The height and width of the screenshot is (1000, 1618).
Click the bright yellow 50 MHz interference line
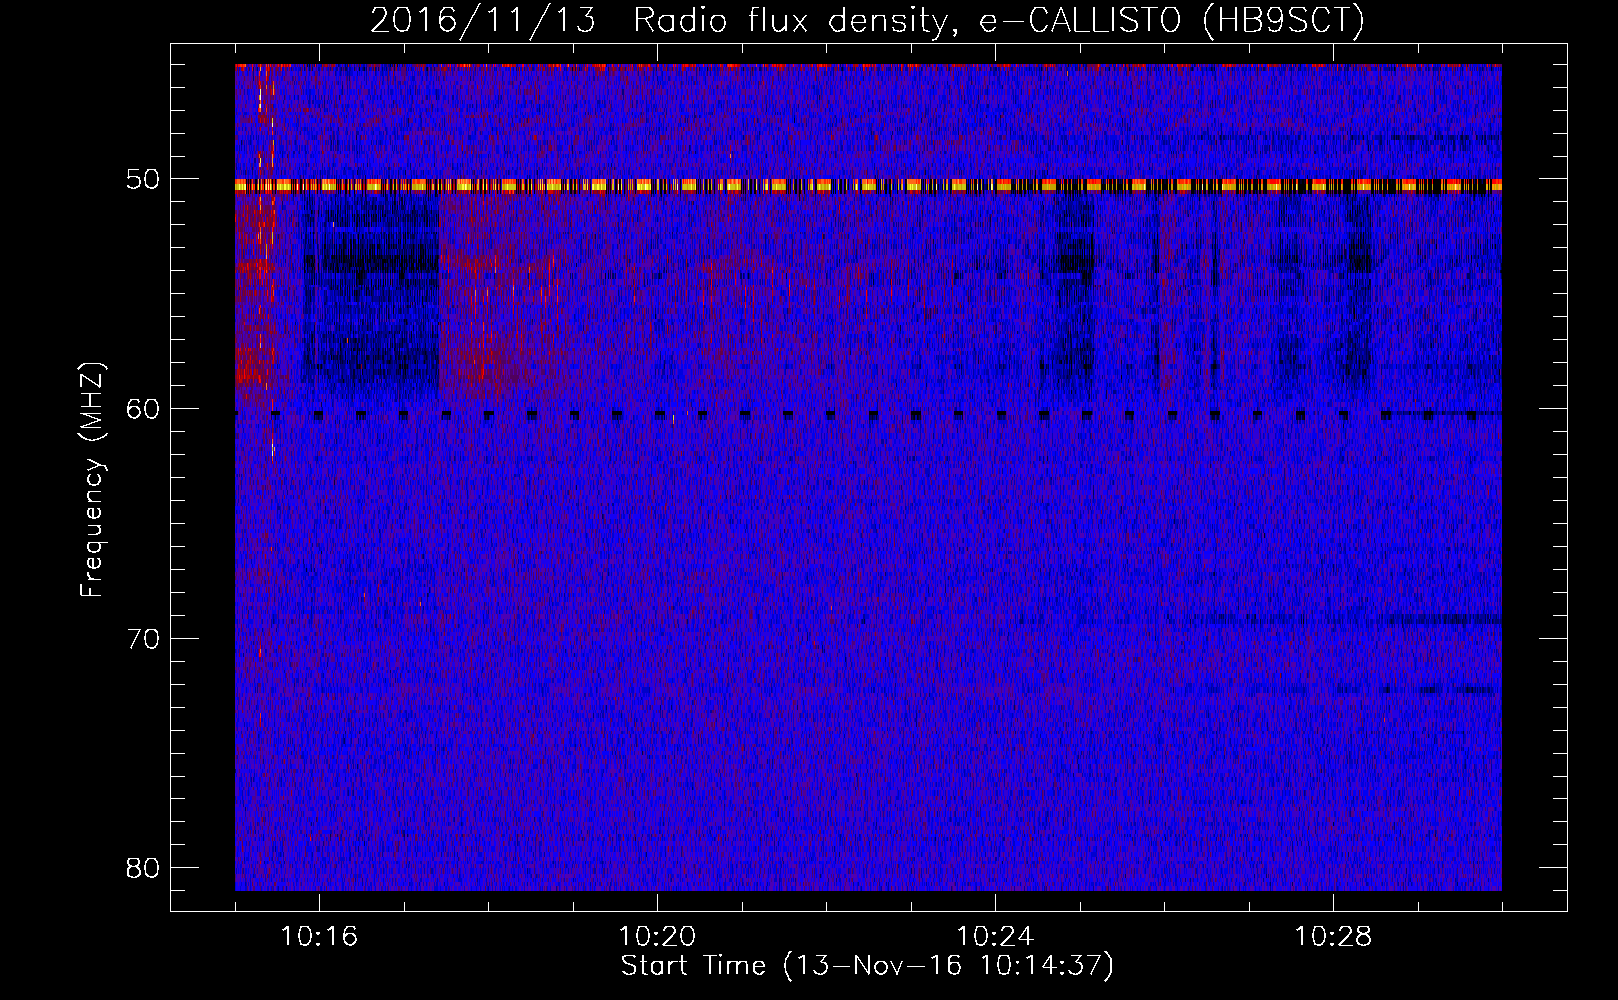click(868, 185)
